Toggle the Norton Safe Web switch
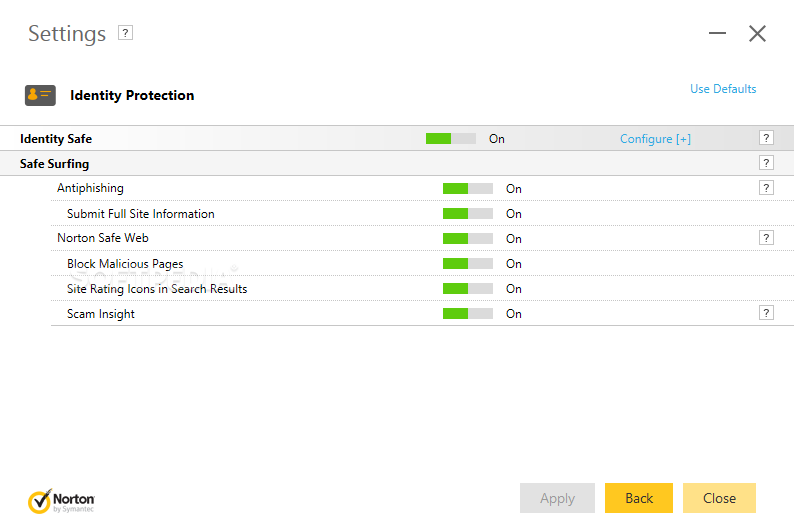Screen dimensions: 794x530 point(467,238)
